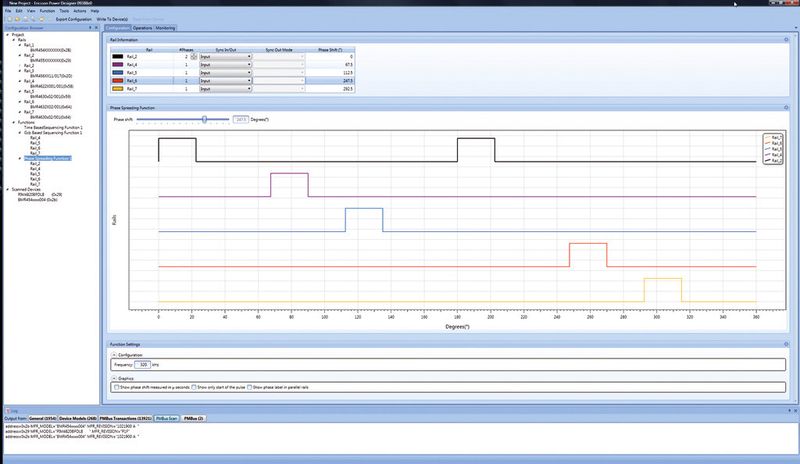800x464 pixels.
Task: Close the Configuration Browser panel
Action: click(x=96, y=28)
